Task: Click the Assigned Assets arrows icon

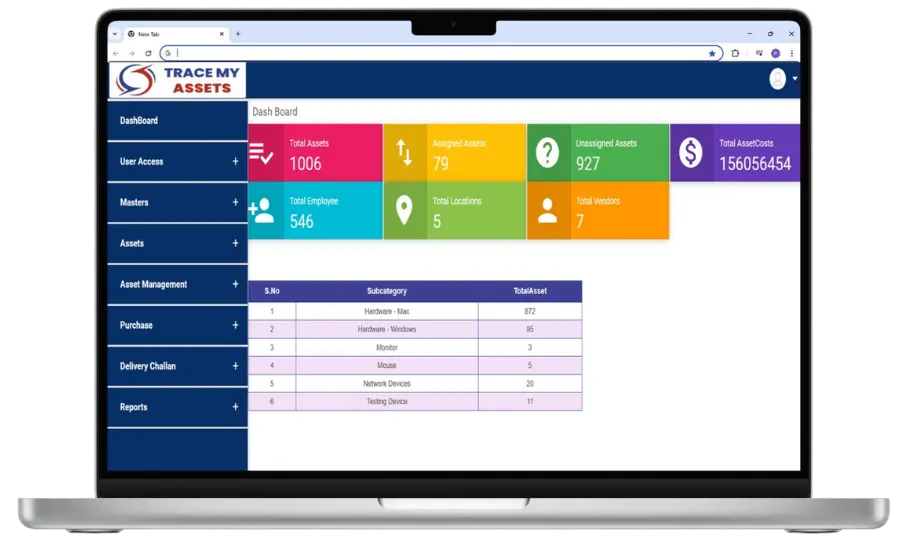Action: (404, 153)
